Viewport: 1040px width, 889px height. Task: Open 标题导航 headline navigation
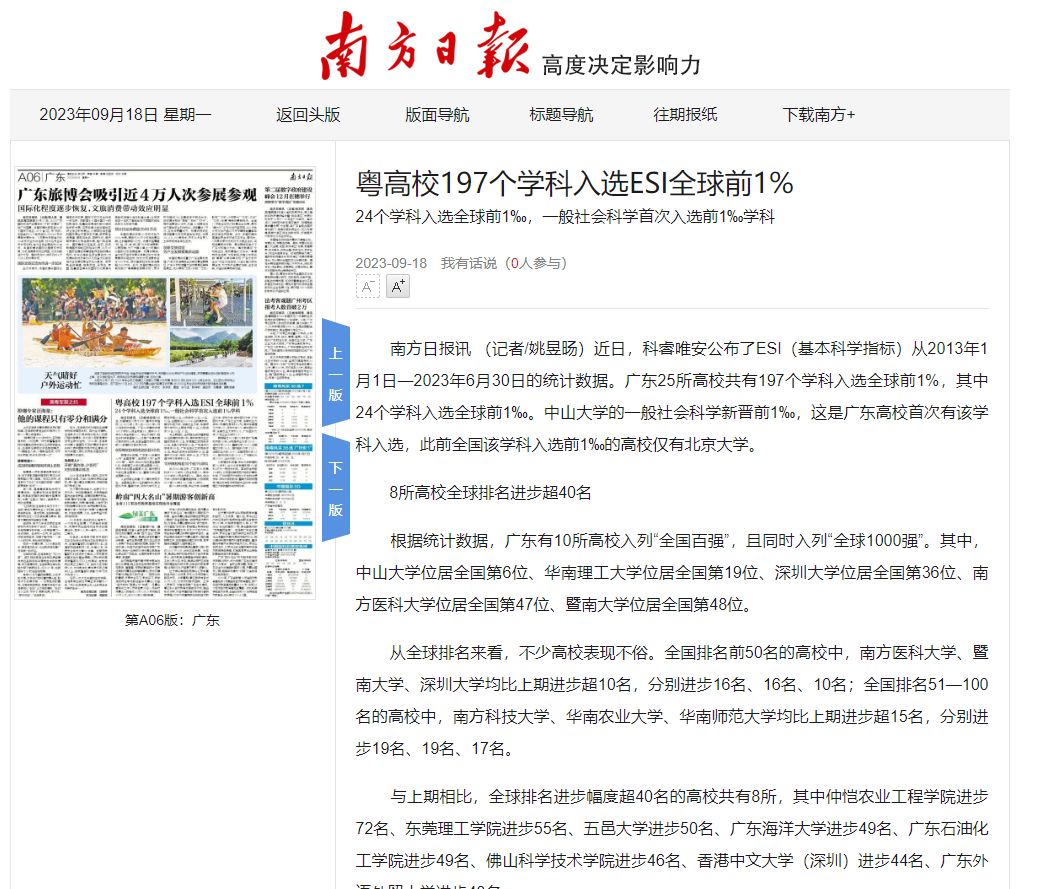[561, 115]
